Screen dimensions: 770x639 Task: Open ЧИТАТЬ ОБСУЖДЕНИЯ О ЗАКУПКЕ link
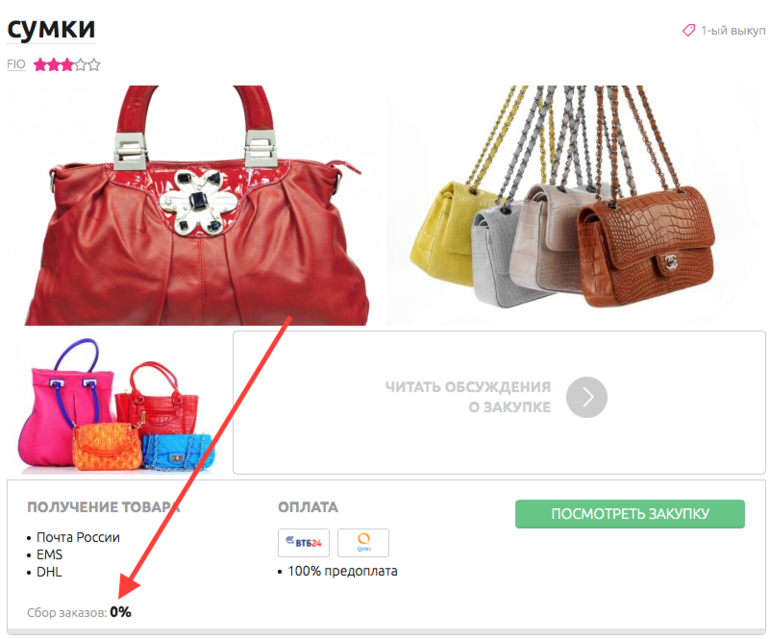tap(468, 397)
